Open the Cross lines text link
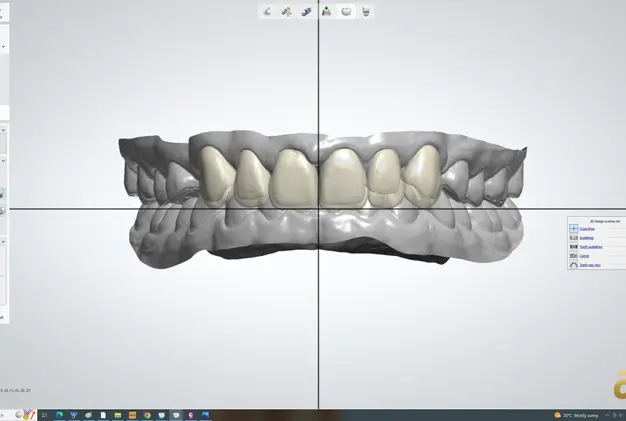Screen dimensions: 626x421 (587, 228)
